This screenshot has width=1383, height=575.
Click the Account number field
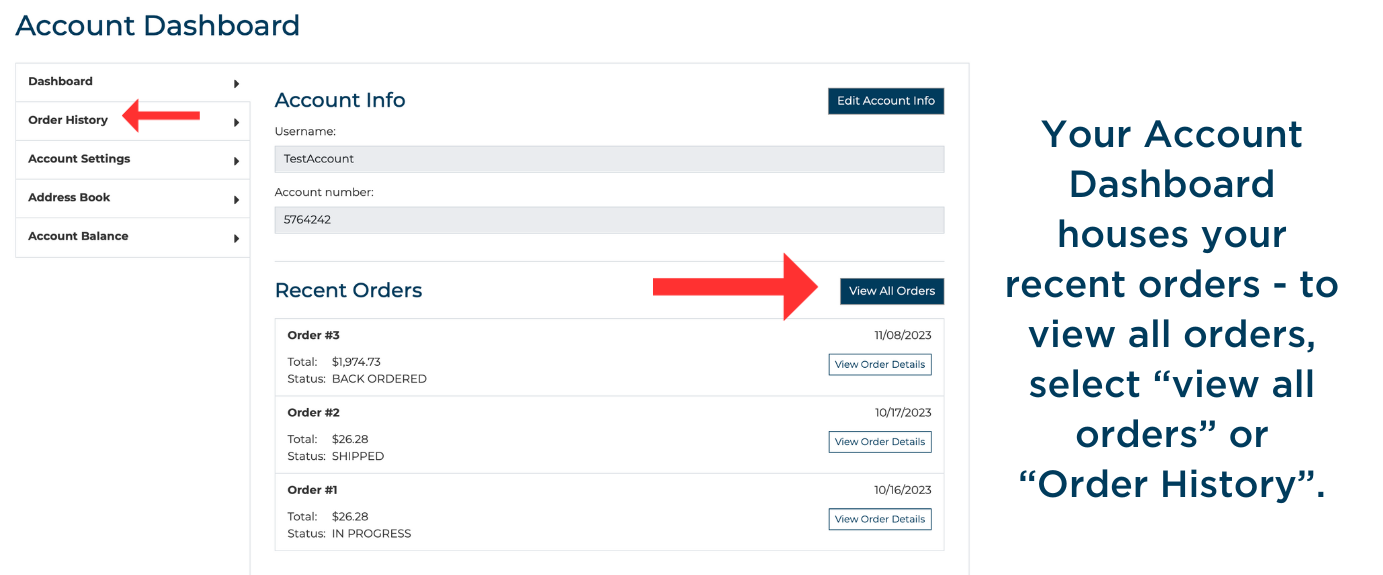(x=609, y=220)
